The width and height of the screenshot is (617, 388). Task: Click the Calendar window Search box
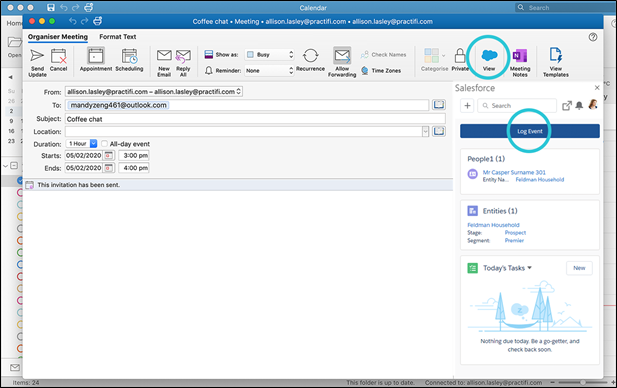[x=565, y=7]
